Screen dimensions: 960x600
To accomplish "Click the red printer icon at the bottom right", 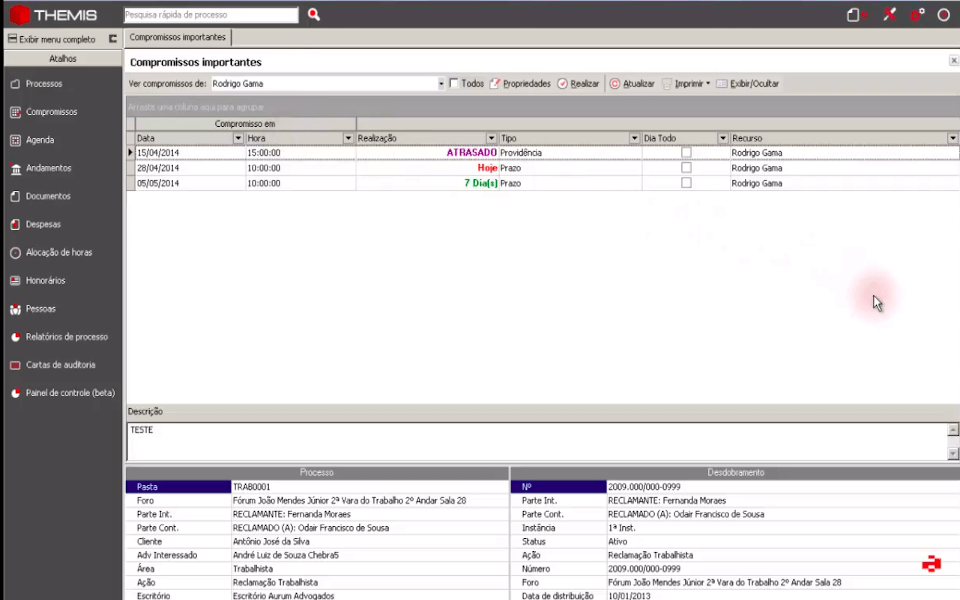I will pos(931,563).
